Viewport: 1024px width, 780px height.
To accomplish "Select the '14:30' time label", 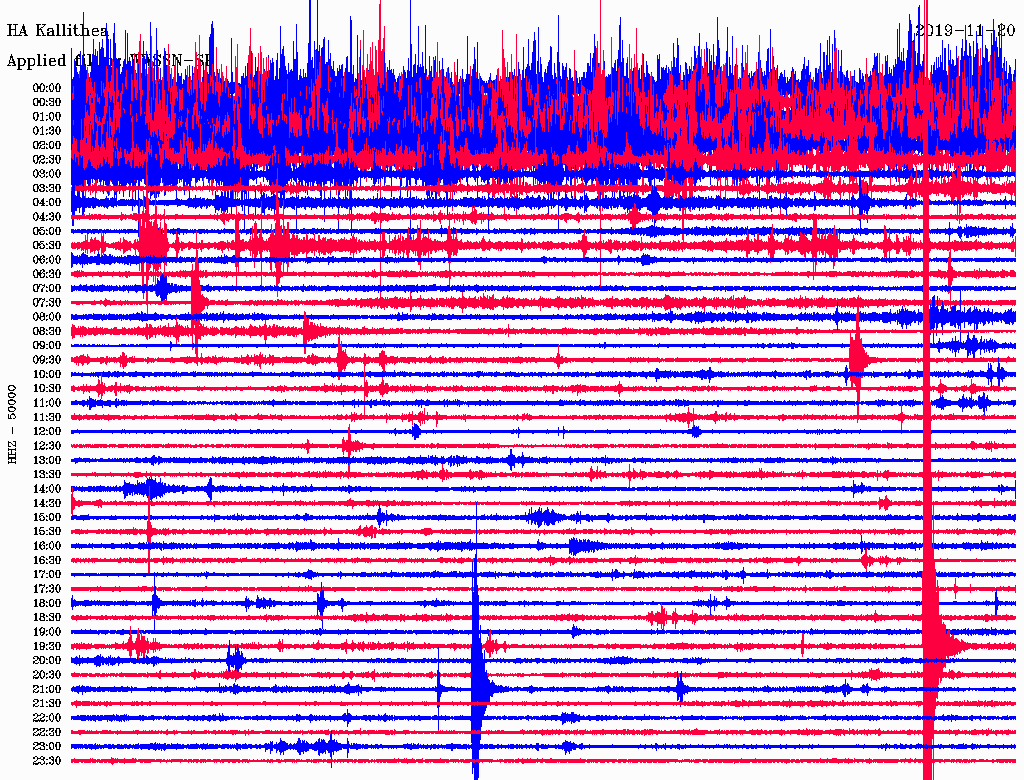I will (47, 504).
